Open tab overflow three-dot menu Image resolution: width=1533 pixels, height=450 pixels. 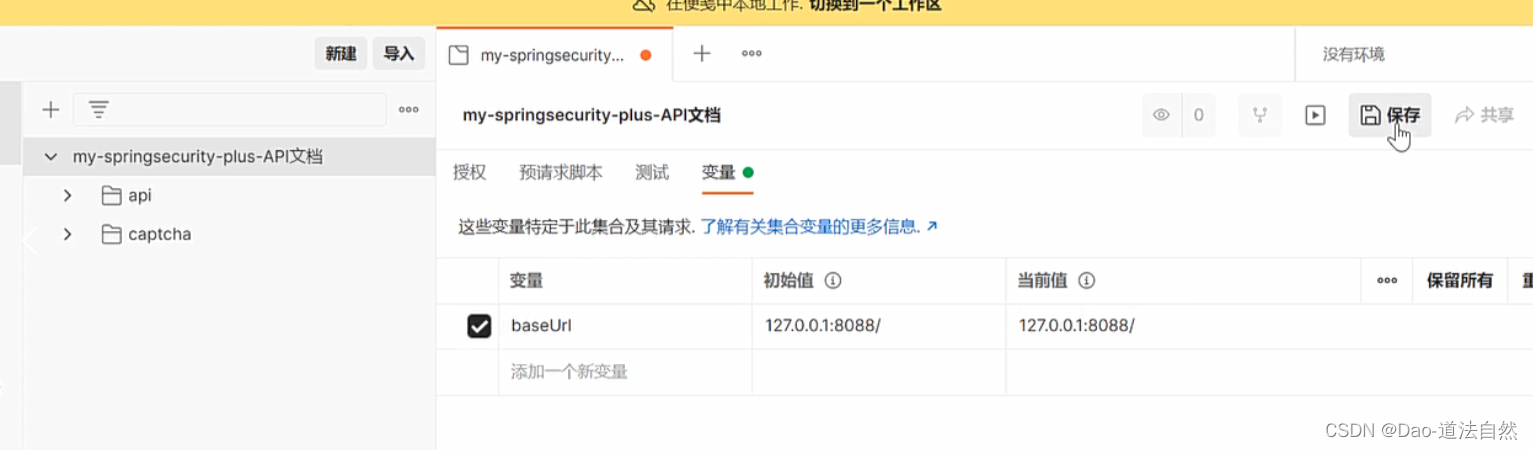click(752, 54)
